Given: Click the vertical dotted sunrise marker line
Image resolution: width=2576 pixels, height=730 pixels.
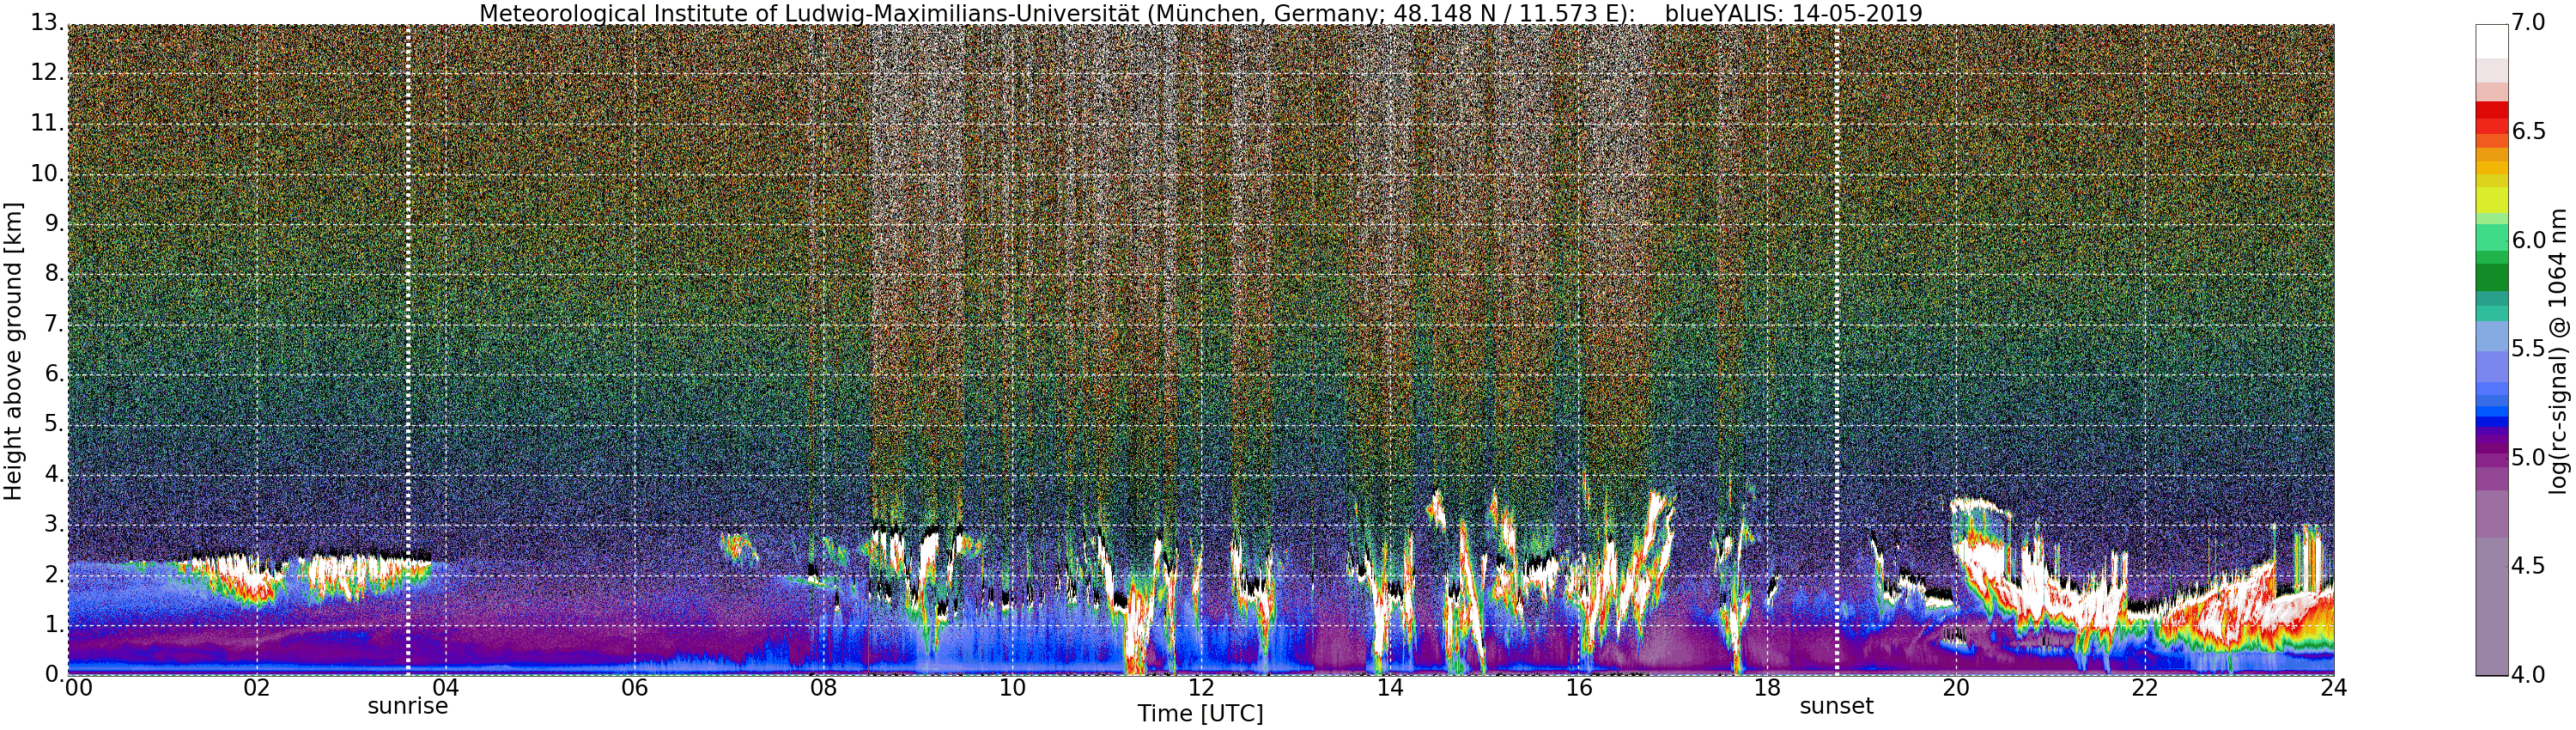Looking at the screenshot, I should [x=408, y=350].
